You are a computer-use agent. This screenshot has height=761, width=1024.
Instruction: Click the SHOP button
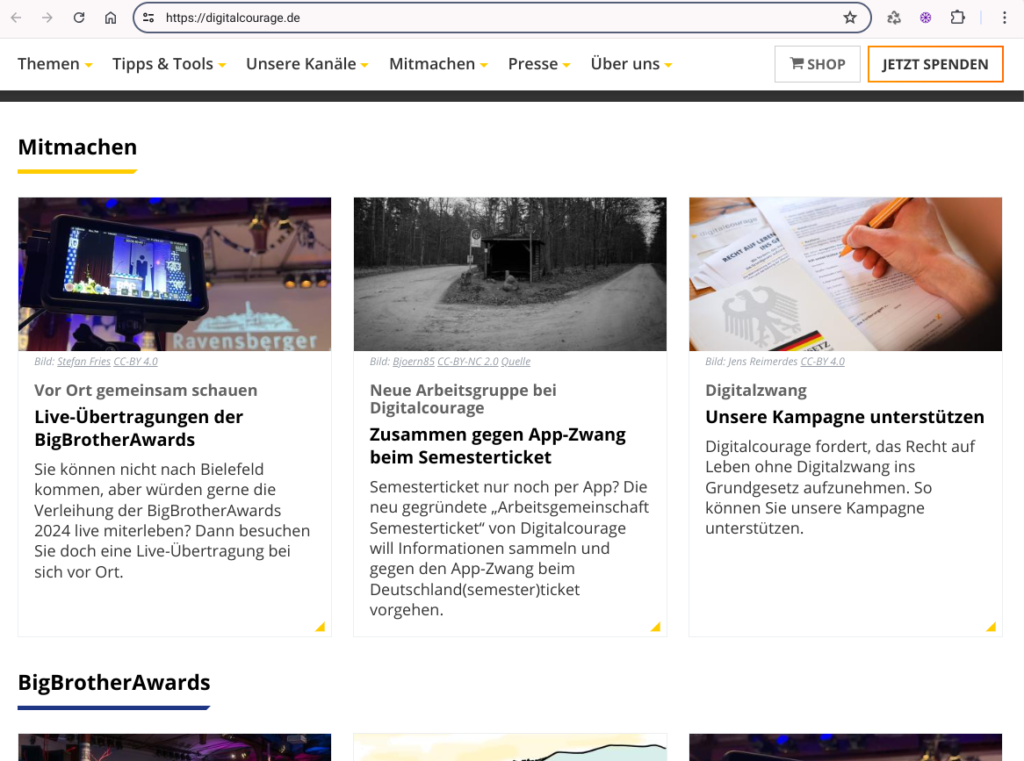tap(817, 64)
